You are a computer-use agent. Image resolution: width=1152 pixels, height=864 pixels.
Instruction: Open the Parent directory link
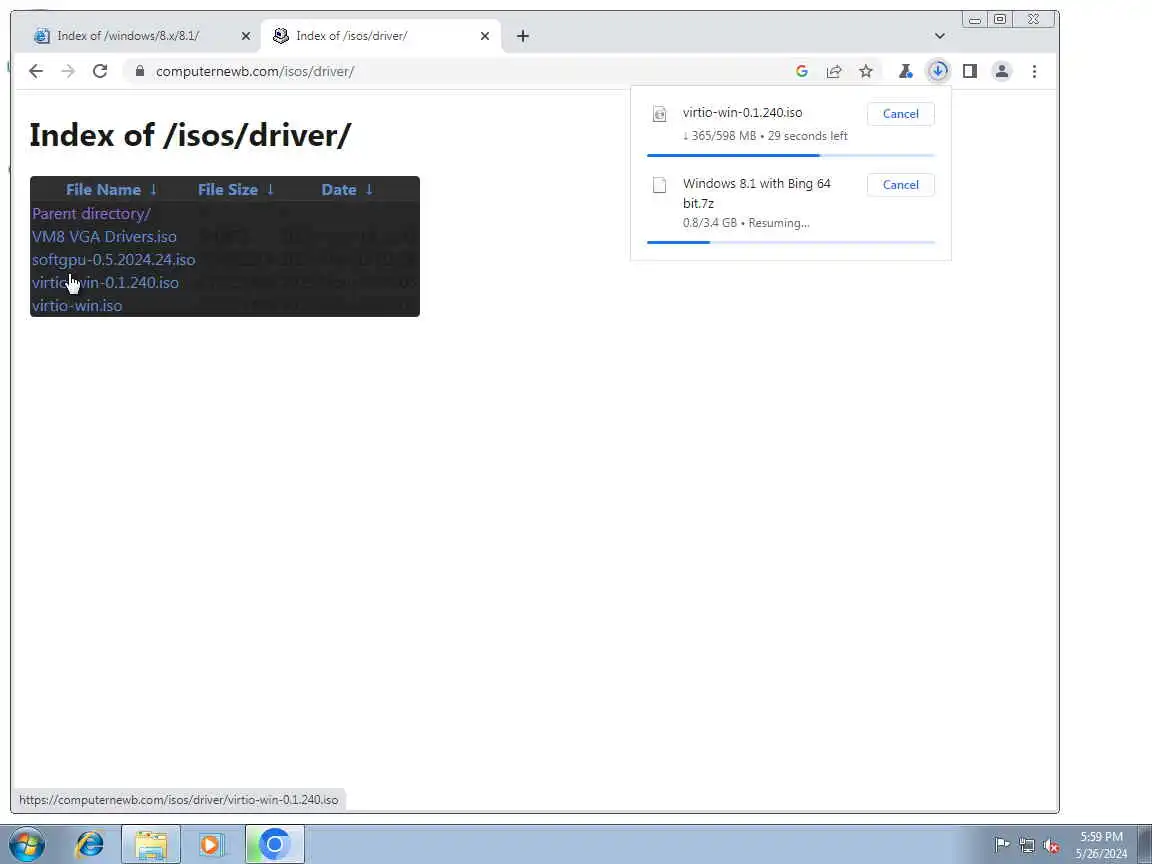(91, 214)
